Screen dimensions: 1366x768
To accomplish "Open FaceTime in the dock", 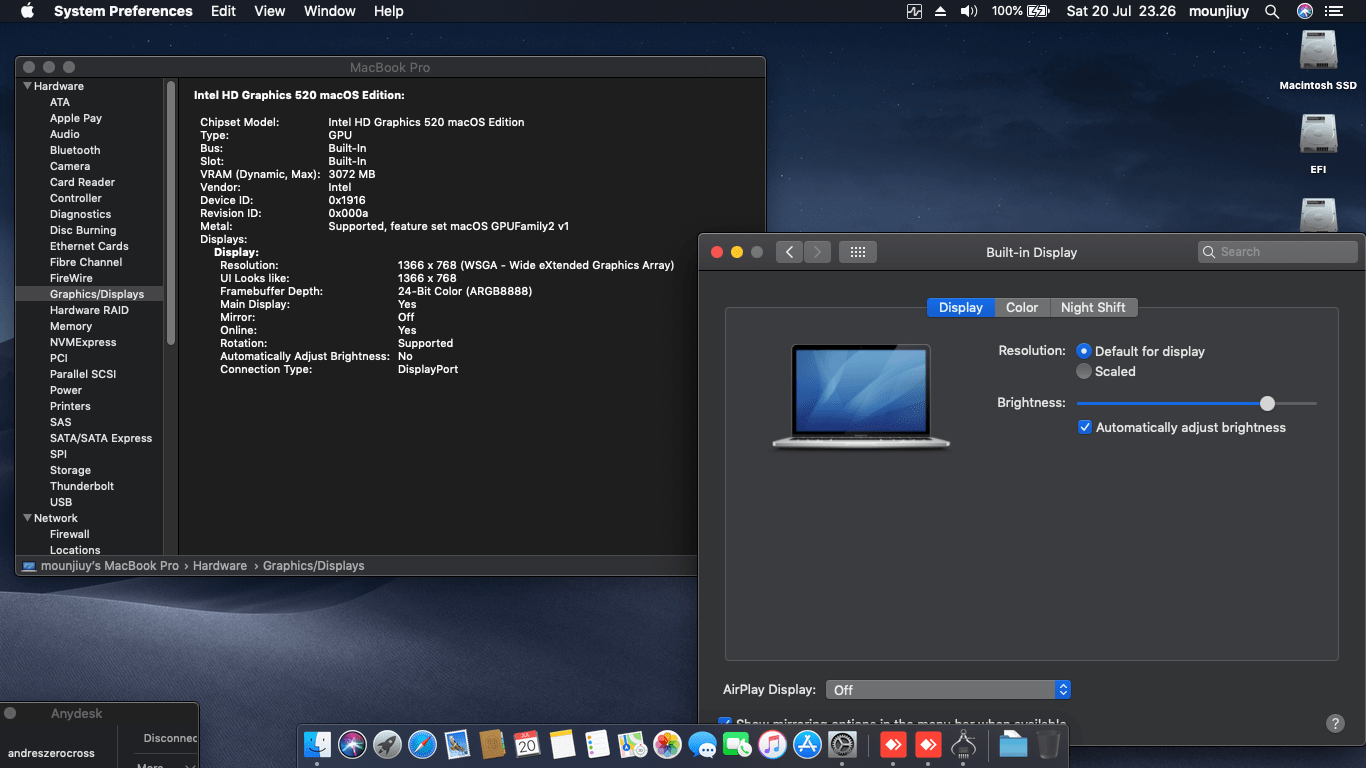I will click(737, 744).
